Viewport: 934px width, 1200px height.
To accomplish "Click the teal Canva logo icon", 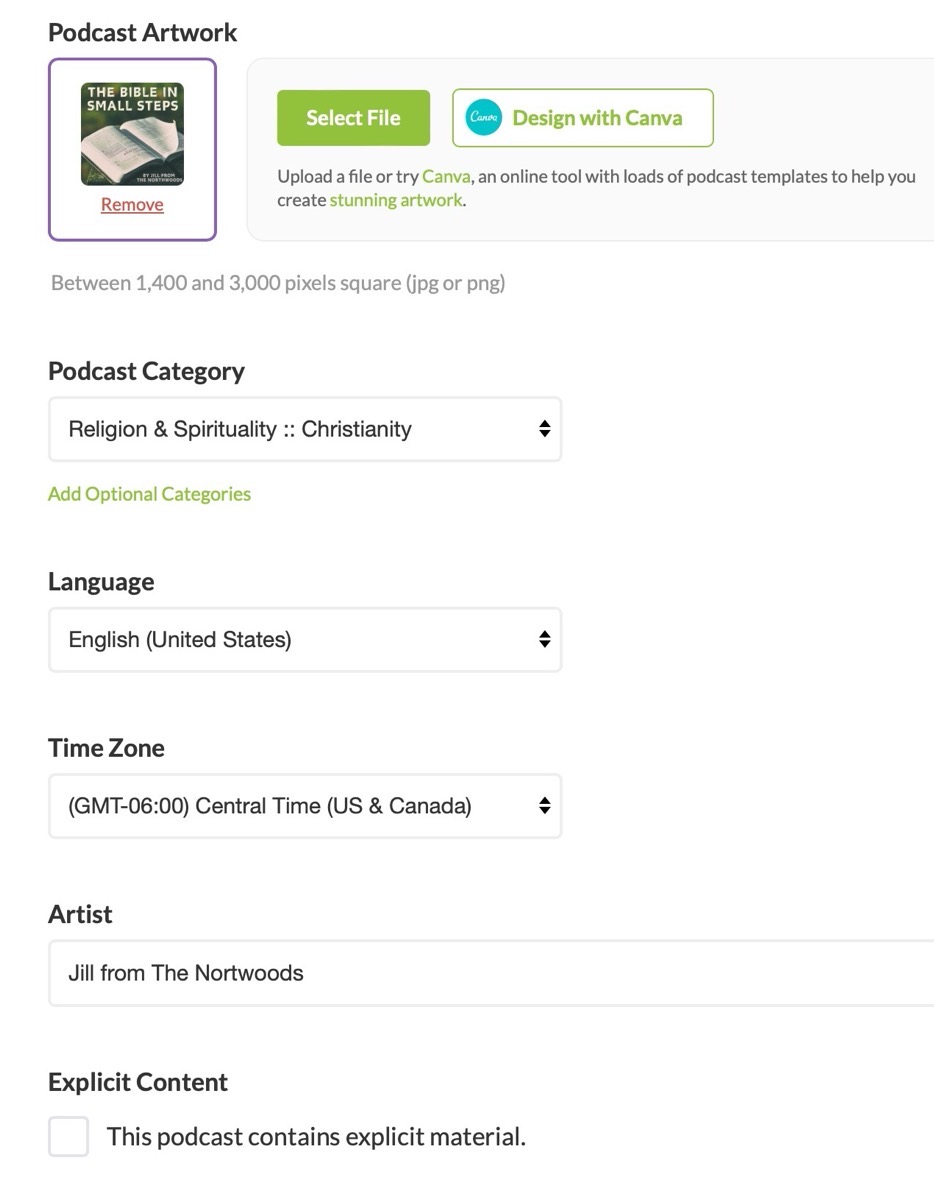I will point(484,118).
